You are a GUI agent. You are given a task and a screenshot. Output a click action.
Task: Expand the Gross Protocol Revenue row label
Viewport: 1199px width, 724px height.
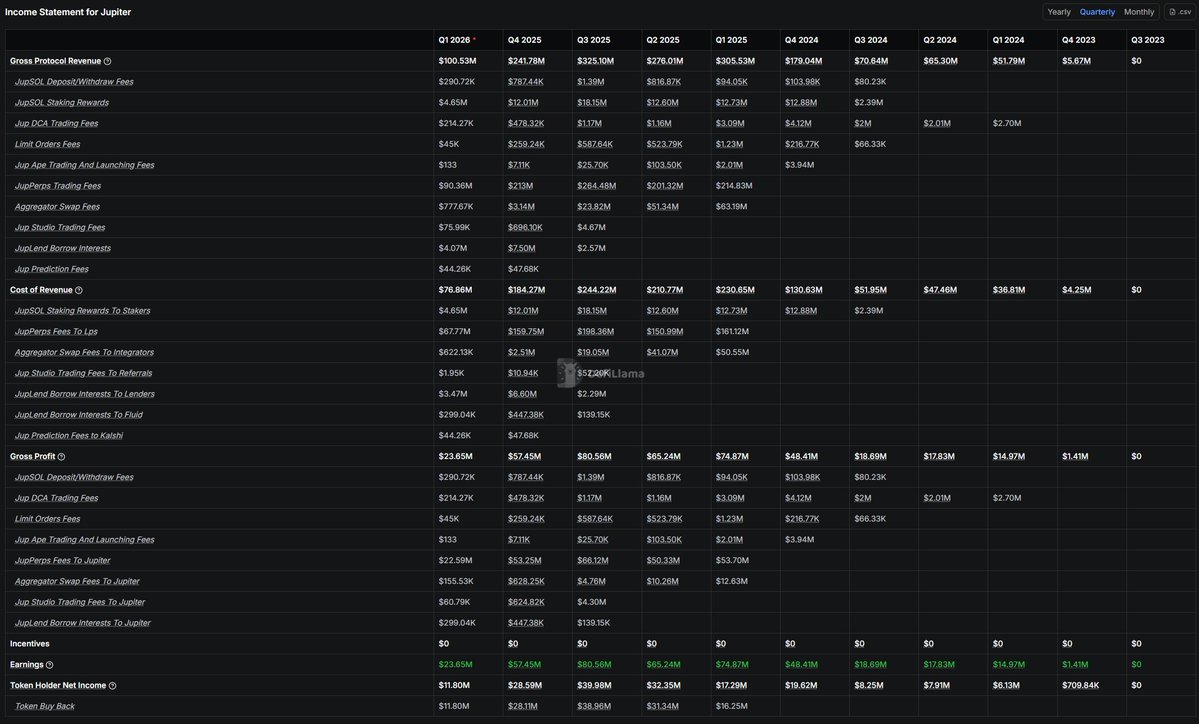[x=55, y=61]
